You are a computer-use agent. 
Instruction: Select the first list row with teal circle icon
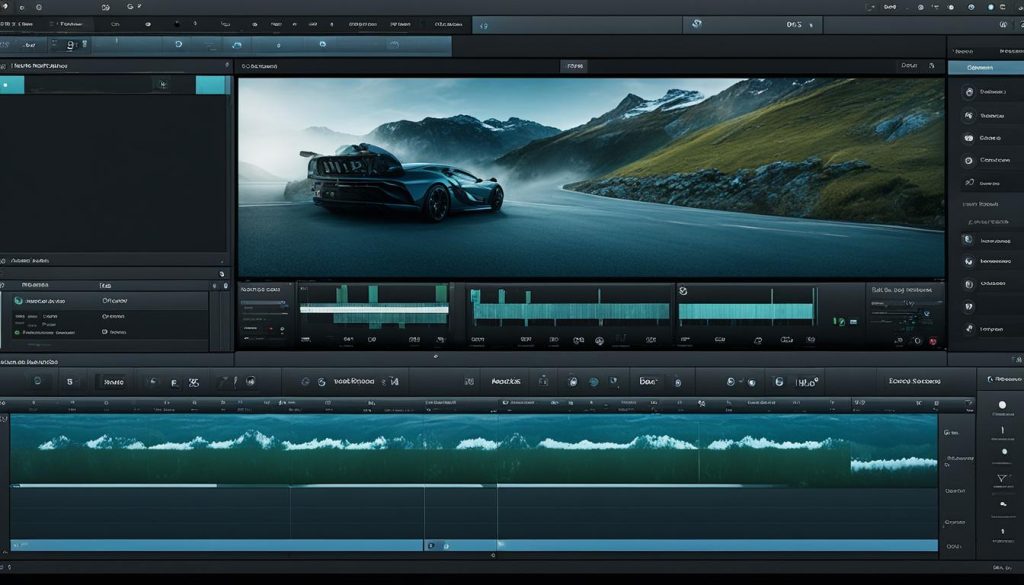[x=108, y=301]
